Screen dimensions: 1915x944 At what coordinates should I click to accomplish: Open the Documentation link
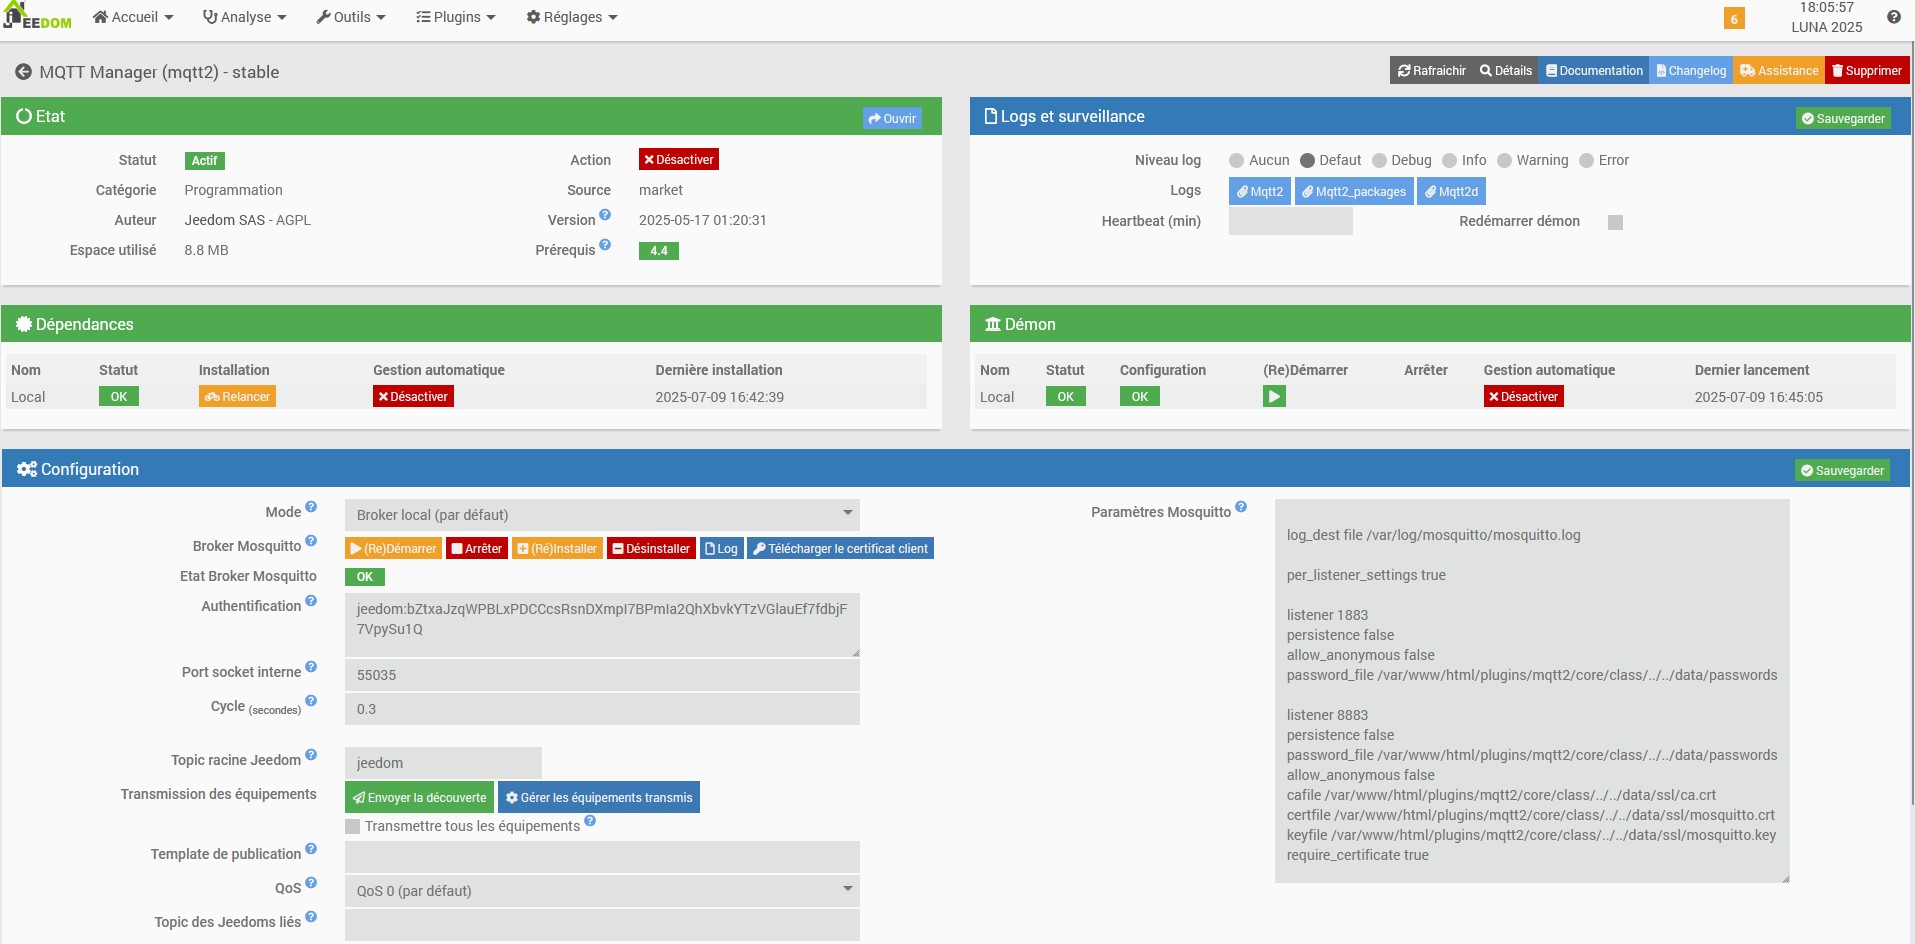pos(1594,71)
